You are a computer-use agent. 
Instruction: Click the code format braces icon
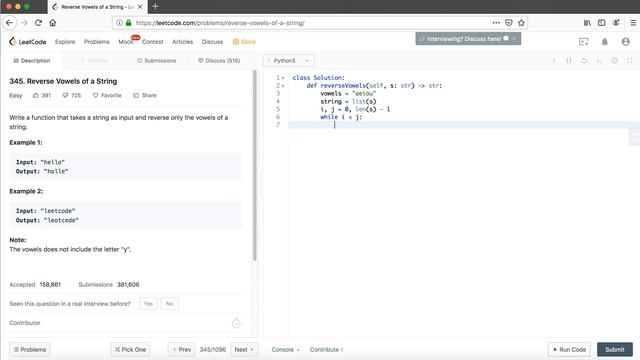569,60
